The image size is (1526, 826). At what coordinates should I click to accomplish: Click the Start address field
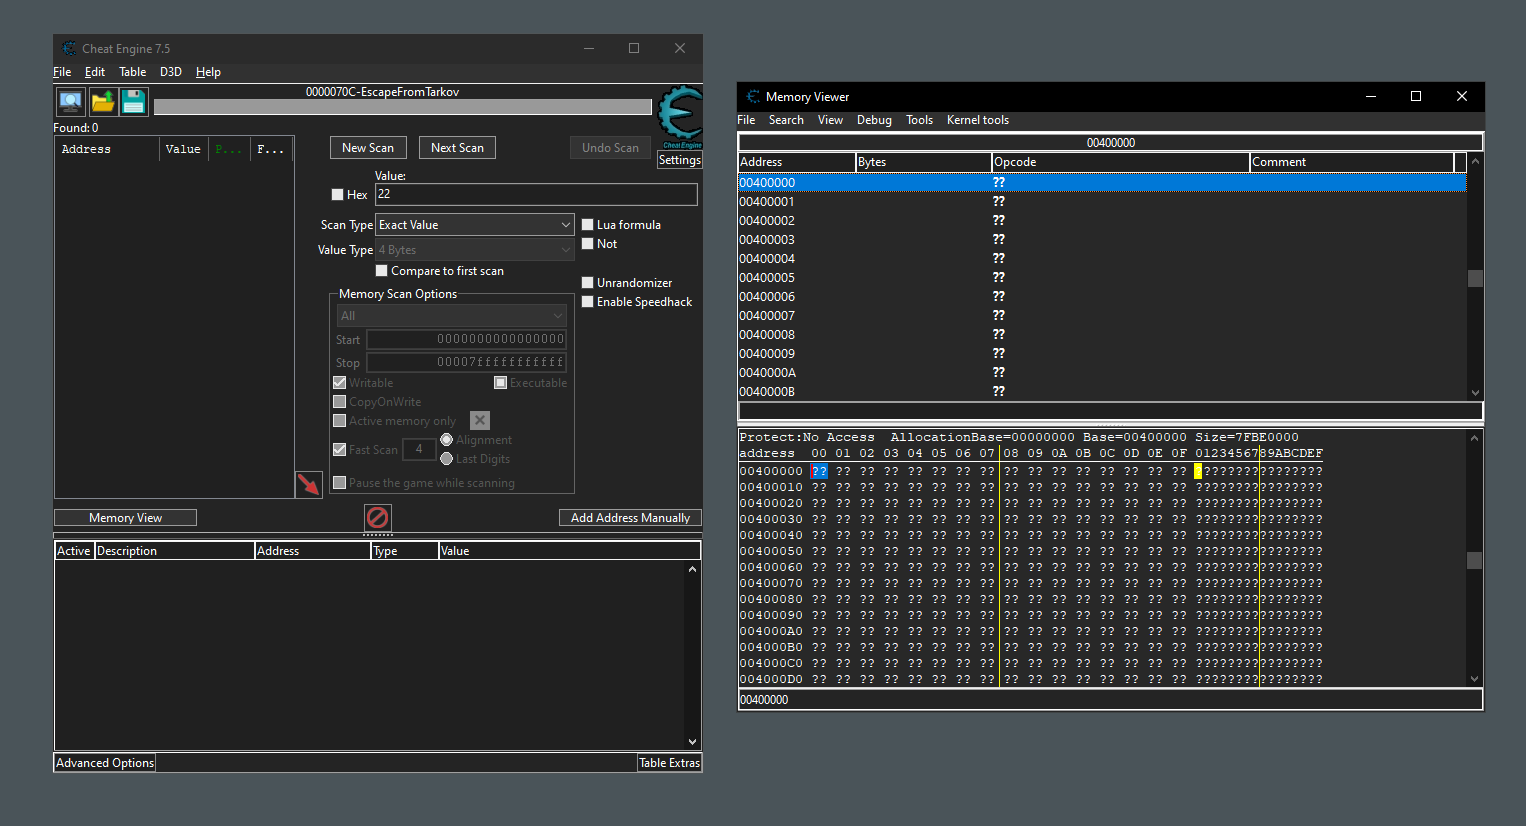(466, 340)
